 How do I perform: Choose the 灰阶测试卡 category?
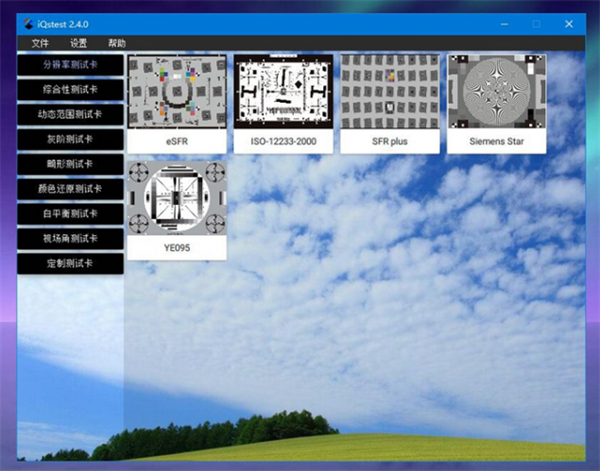pyautogui.click(x=70, y=140)
